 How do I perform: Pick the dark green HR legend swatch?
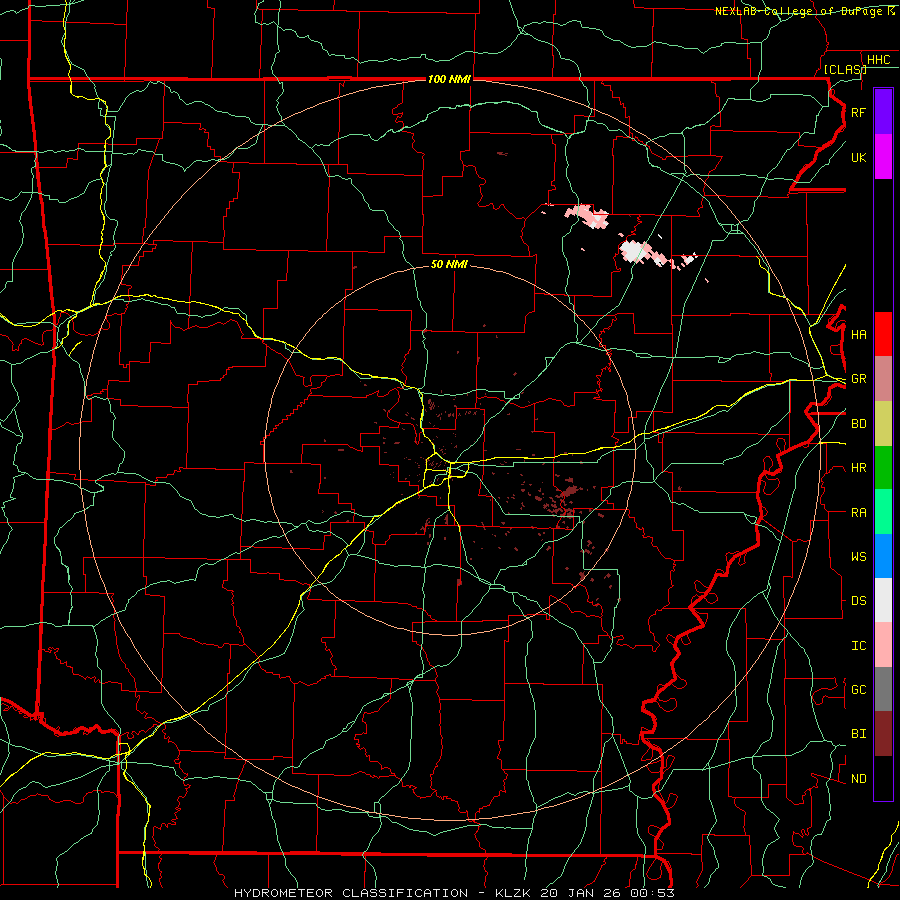point(883,468)
